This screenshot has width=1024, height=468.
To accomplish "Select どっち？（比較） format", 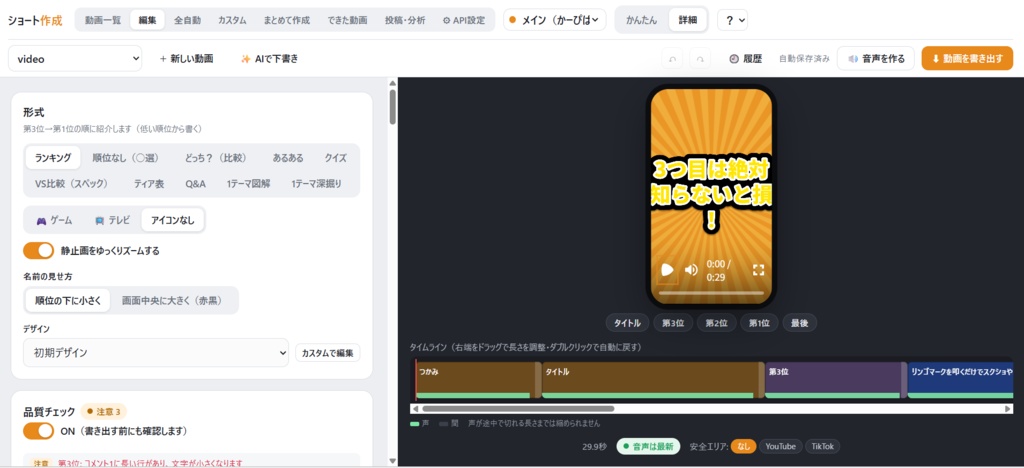I will point(216,158).
